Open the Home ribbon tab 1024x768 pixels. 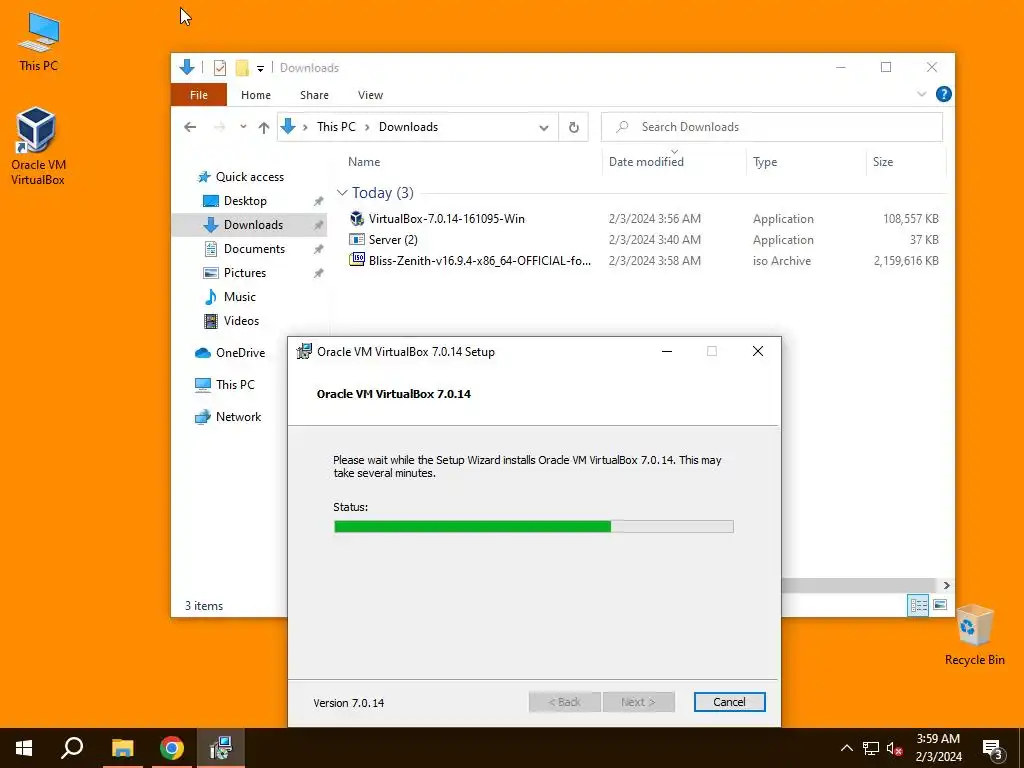pyautogui.click(x=256, y=95)
